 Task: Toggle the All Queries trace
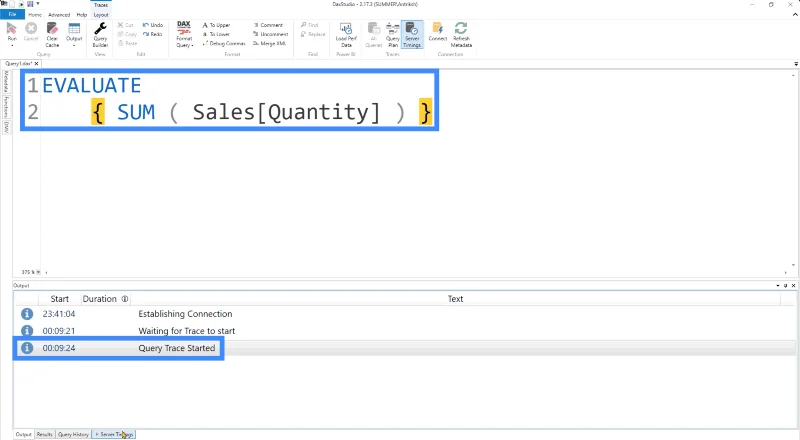pos(373,34)
